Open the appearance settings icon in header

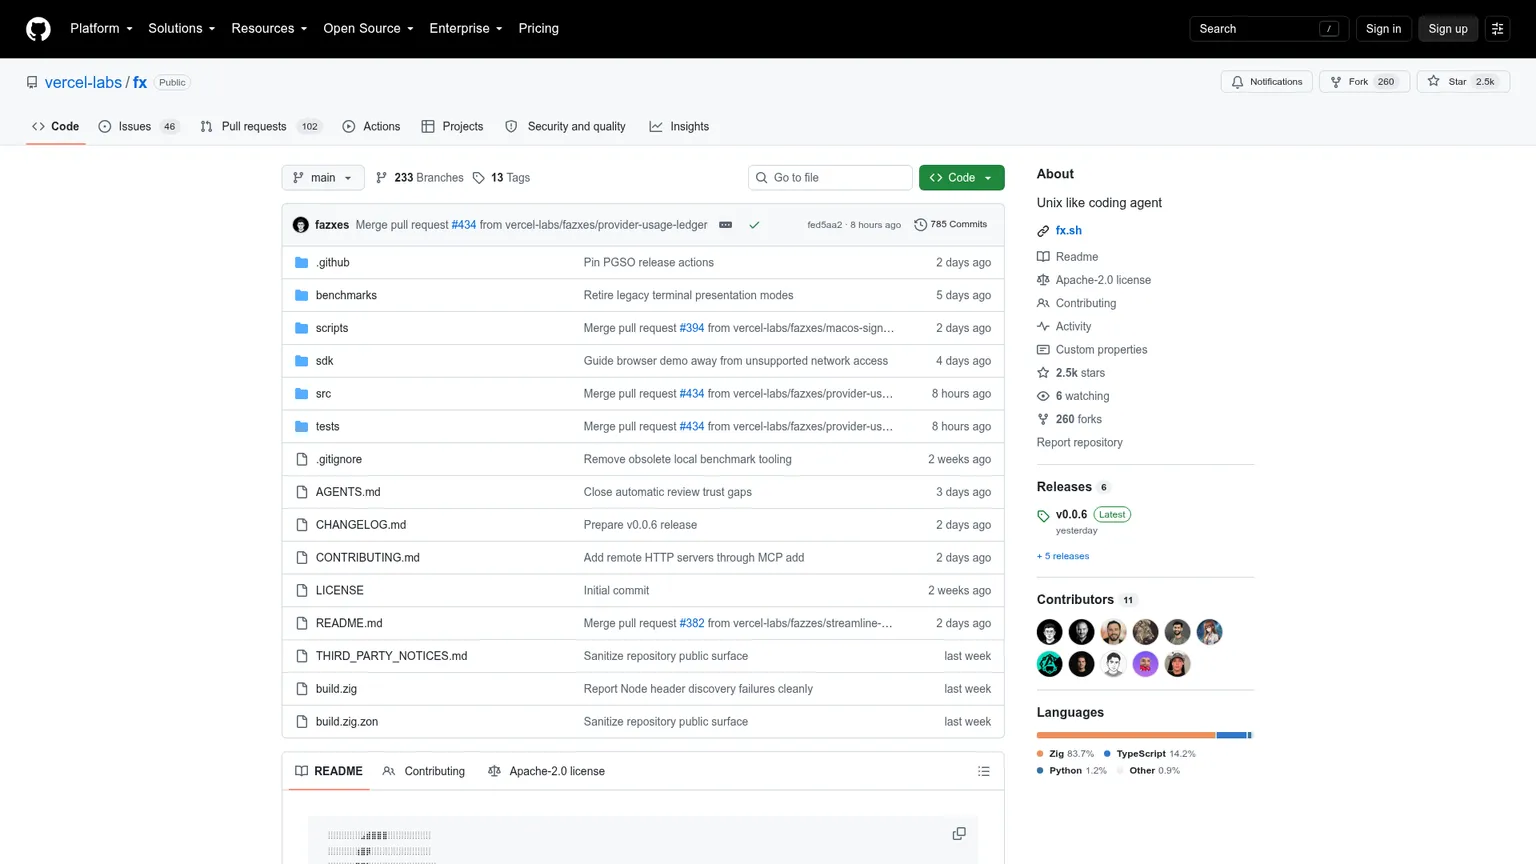1497,29
